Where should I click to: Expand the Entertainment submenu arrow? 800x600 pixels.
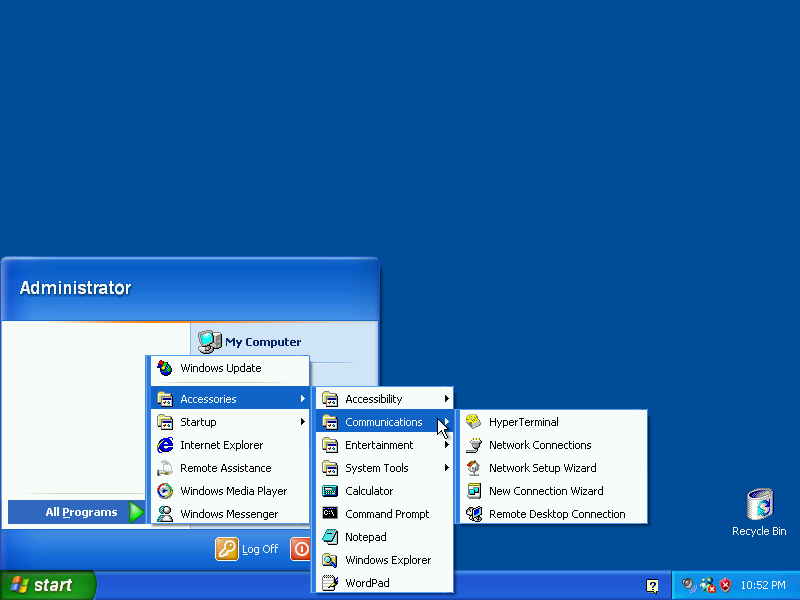coord(446,445)
